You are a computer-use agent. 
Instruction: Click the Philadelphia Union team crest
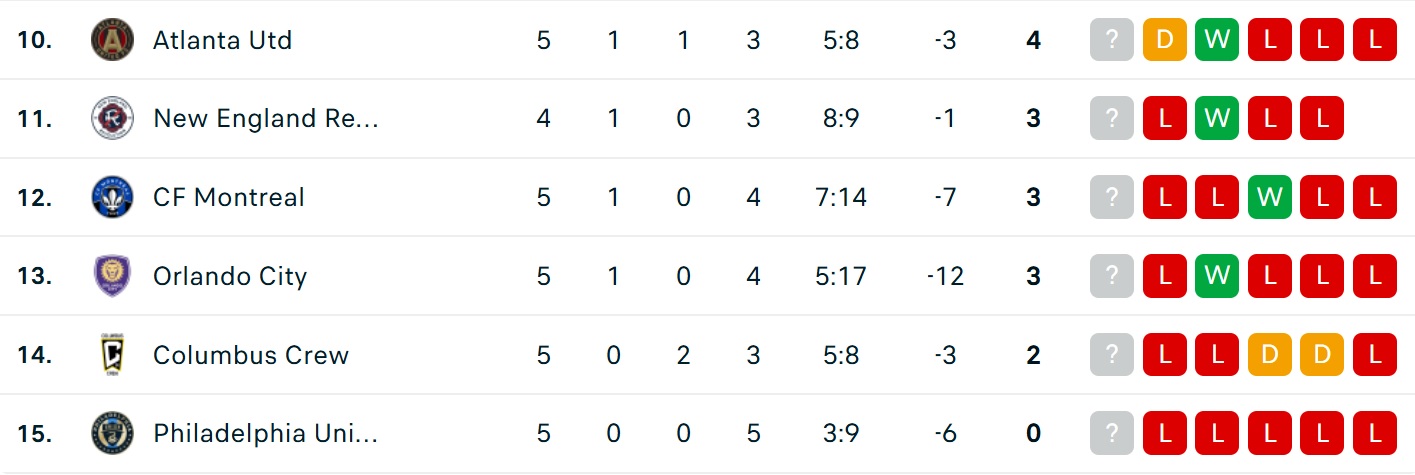[112, 433]
